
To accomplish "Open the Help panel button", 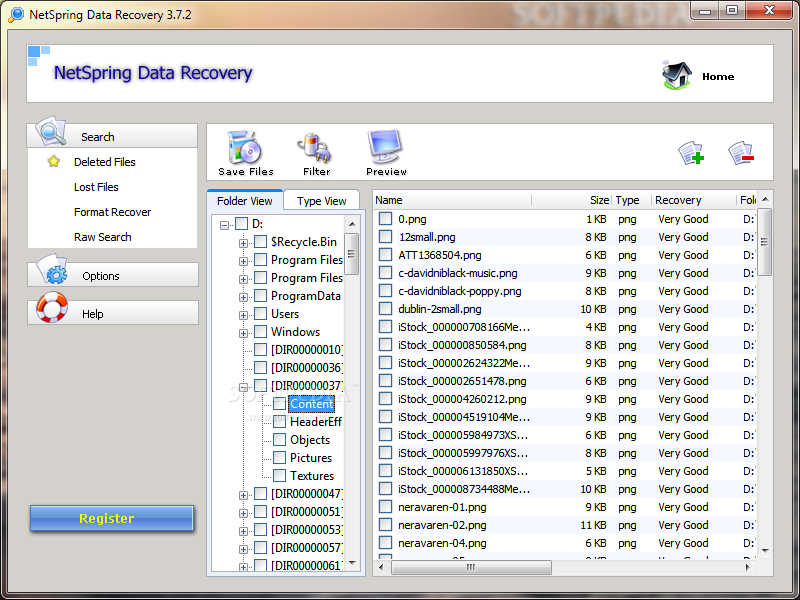I will tap(113, 313).
